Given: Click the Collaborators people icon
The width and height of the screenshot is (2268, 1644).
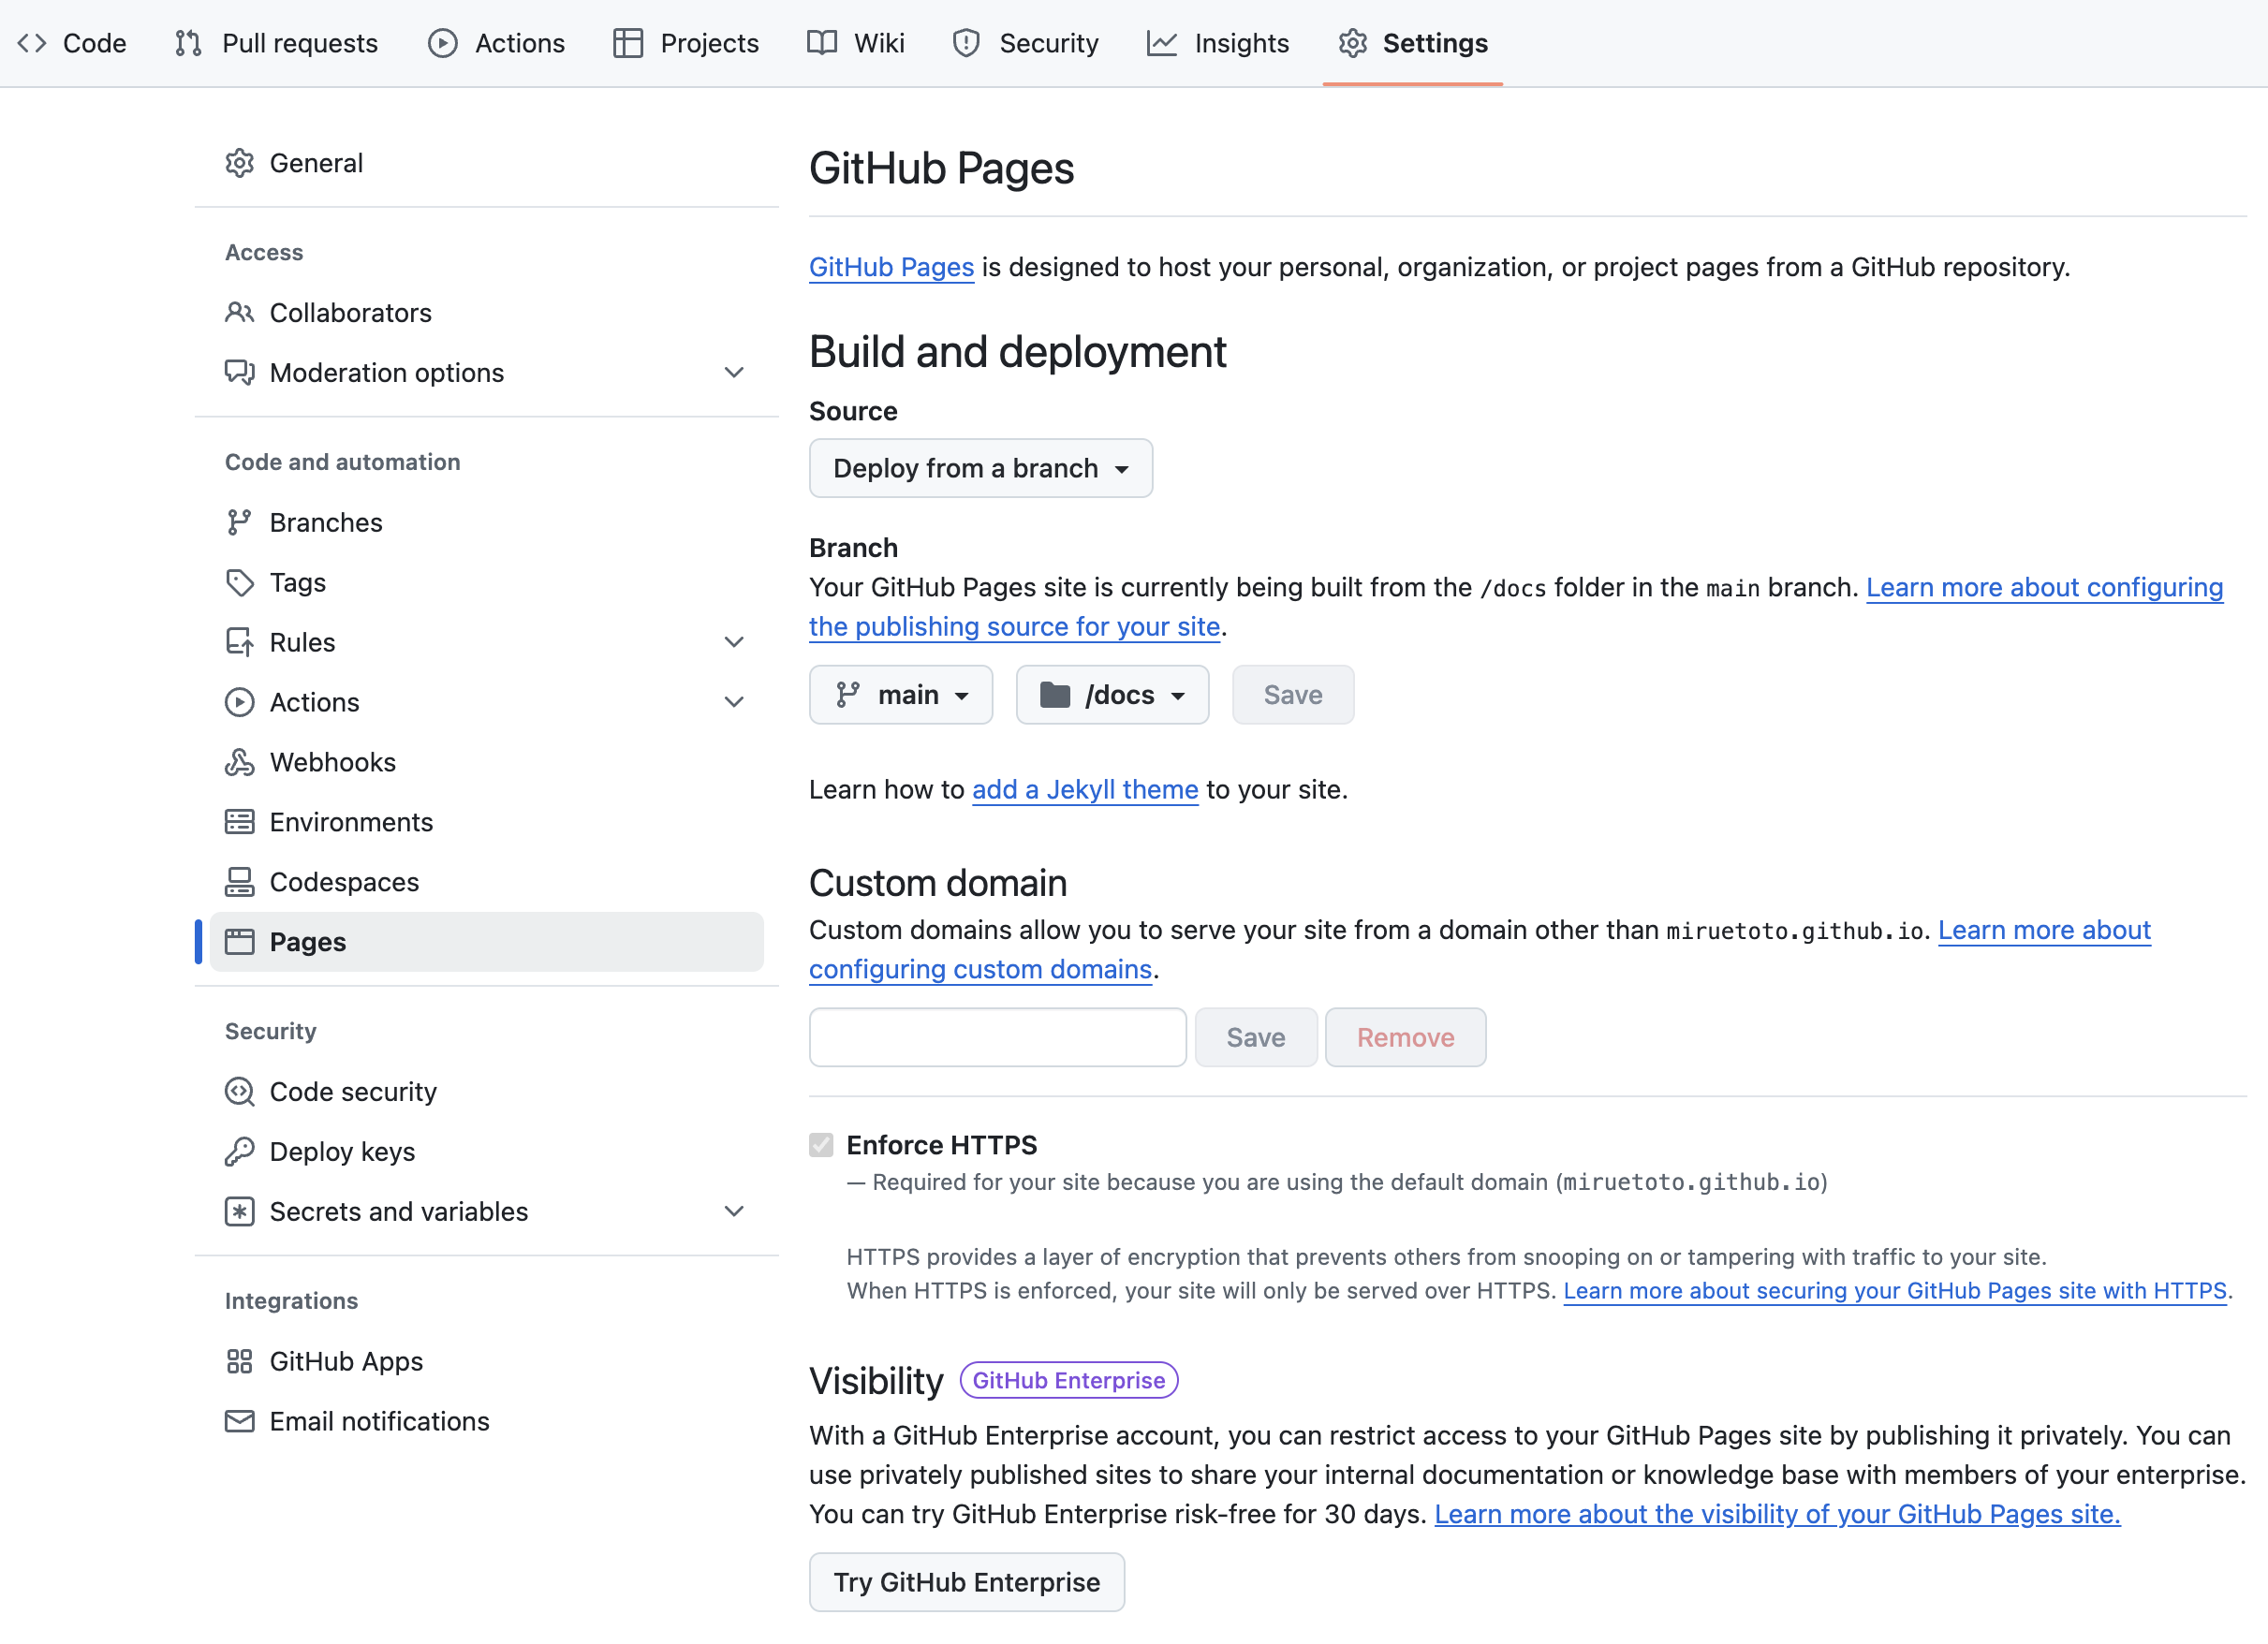Looking at the screenshot, I should pyautogui.click(x=239, y=313).
